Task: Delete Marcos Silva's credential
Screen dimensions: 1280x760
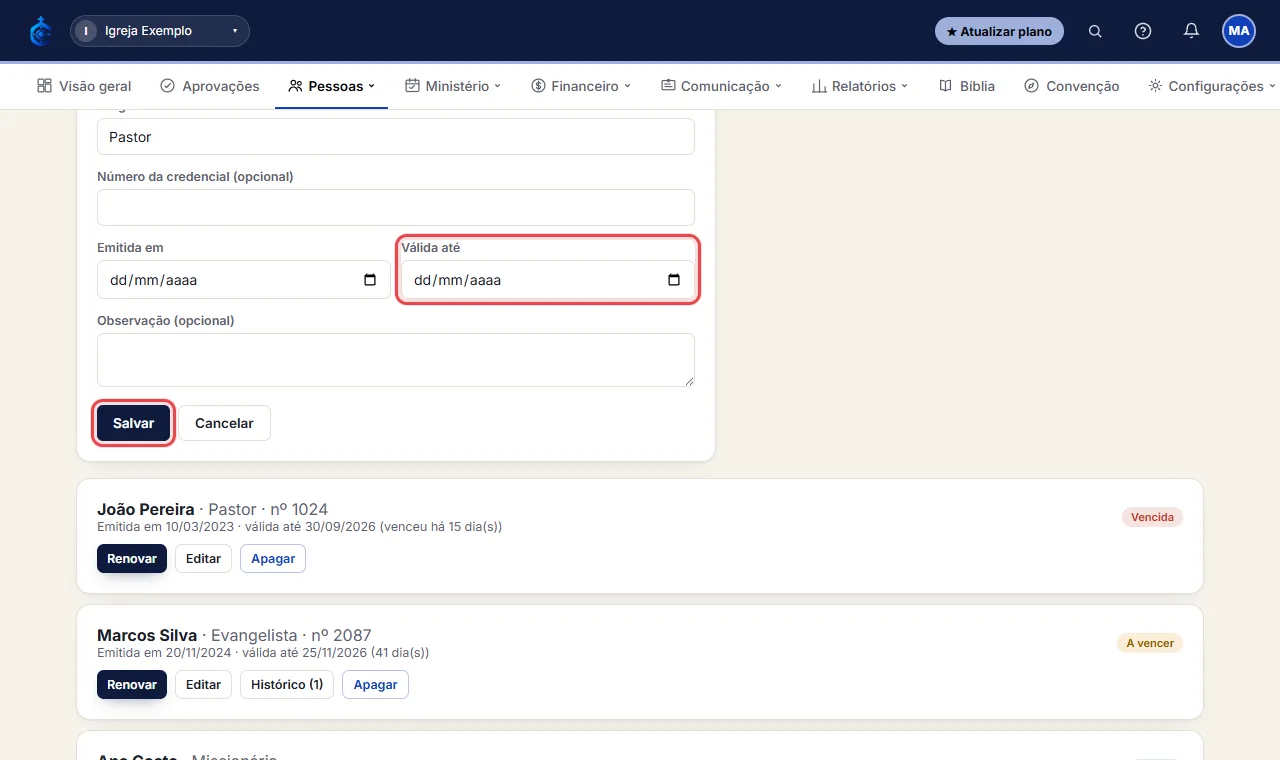Action: pos(375,684)
